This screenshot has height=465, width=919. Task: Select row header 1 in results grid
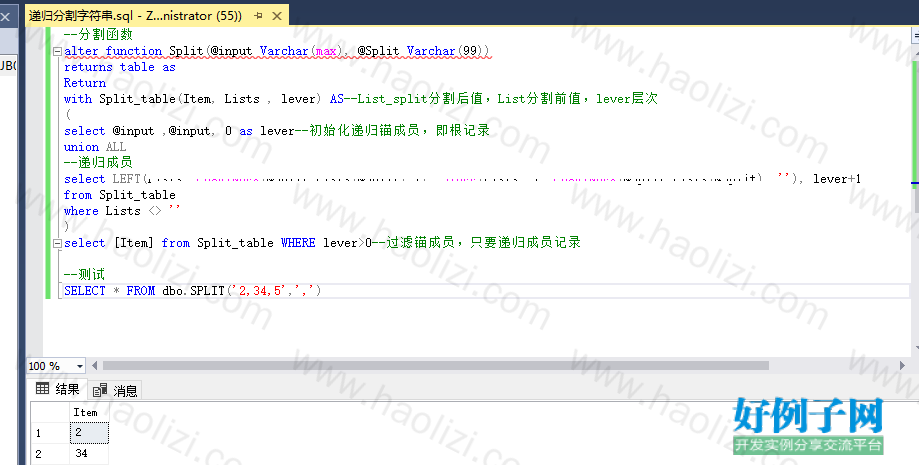click(50, 433)
